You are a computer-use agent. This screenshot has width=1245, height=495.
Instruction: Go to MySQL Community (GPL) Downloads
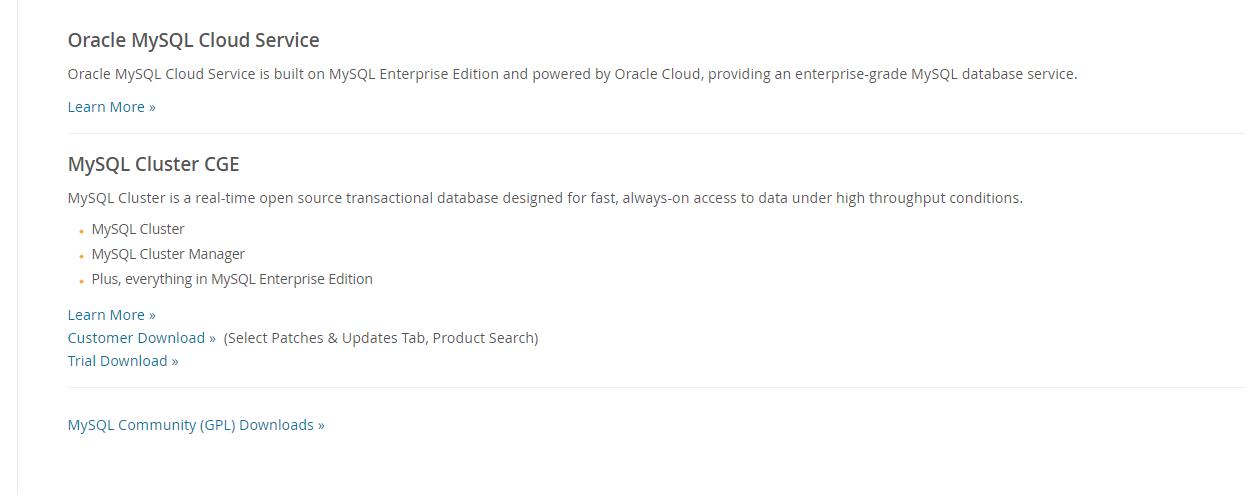tap(196, 425)
